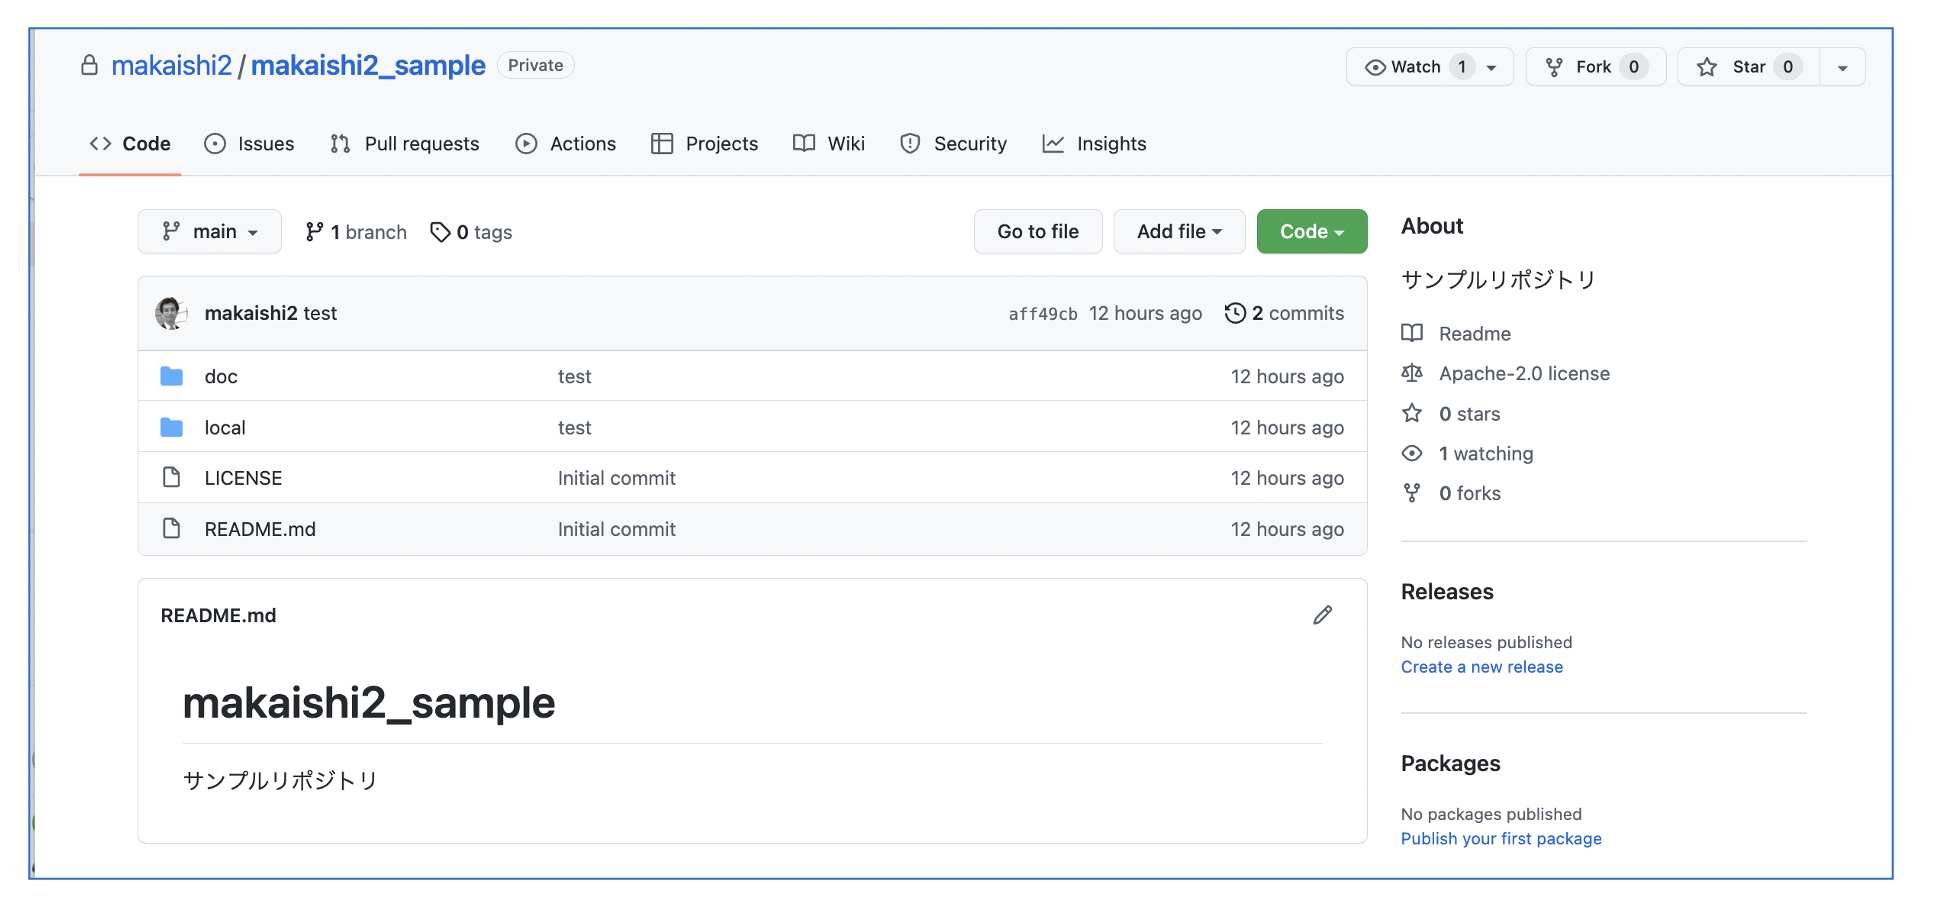This screenshot has height=916, width=1936.
Task: Open the star lists dropdown arrow
Action: coord(1842,67)
